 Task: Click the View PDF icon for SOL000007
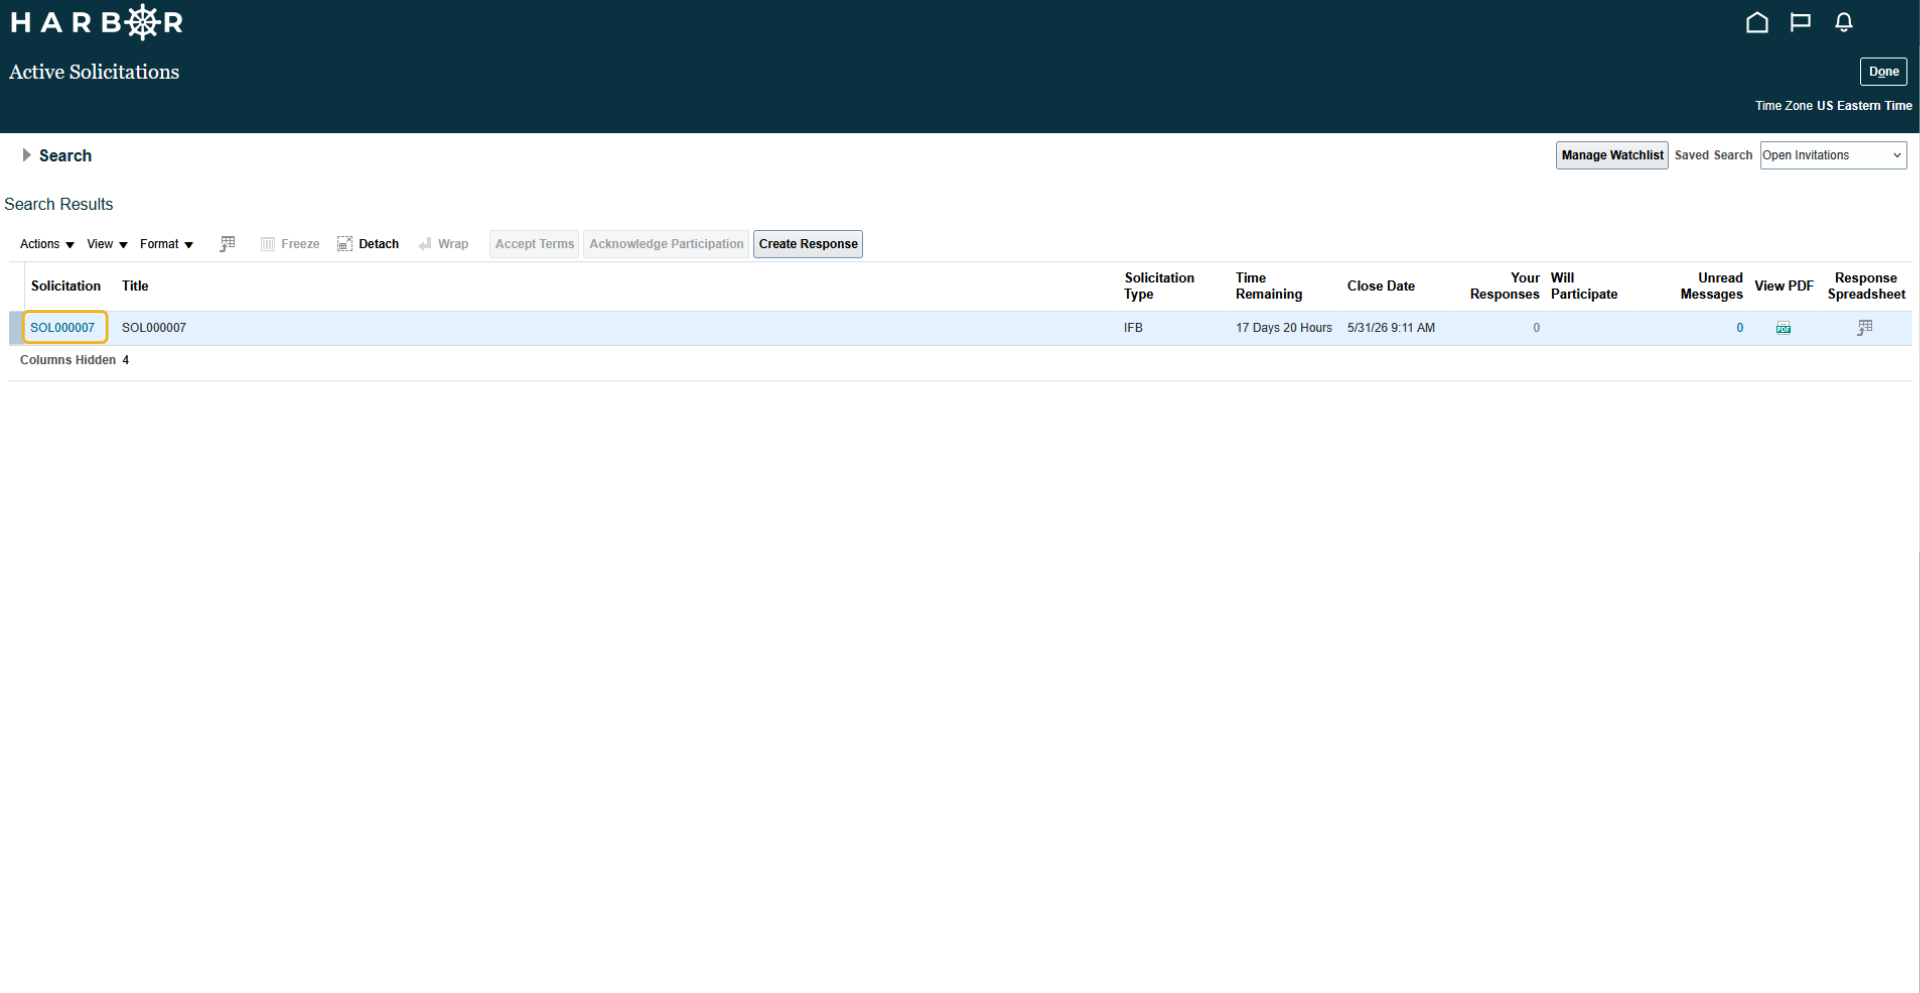click(1783, 328)
